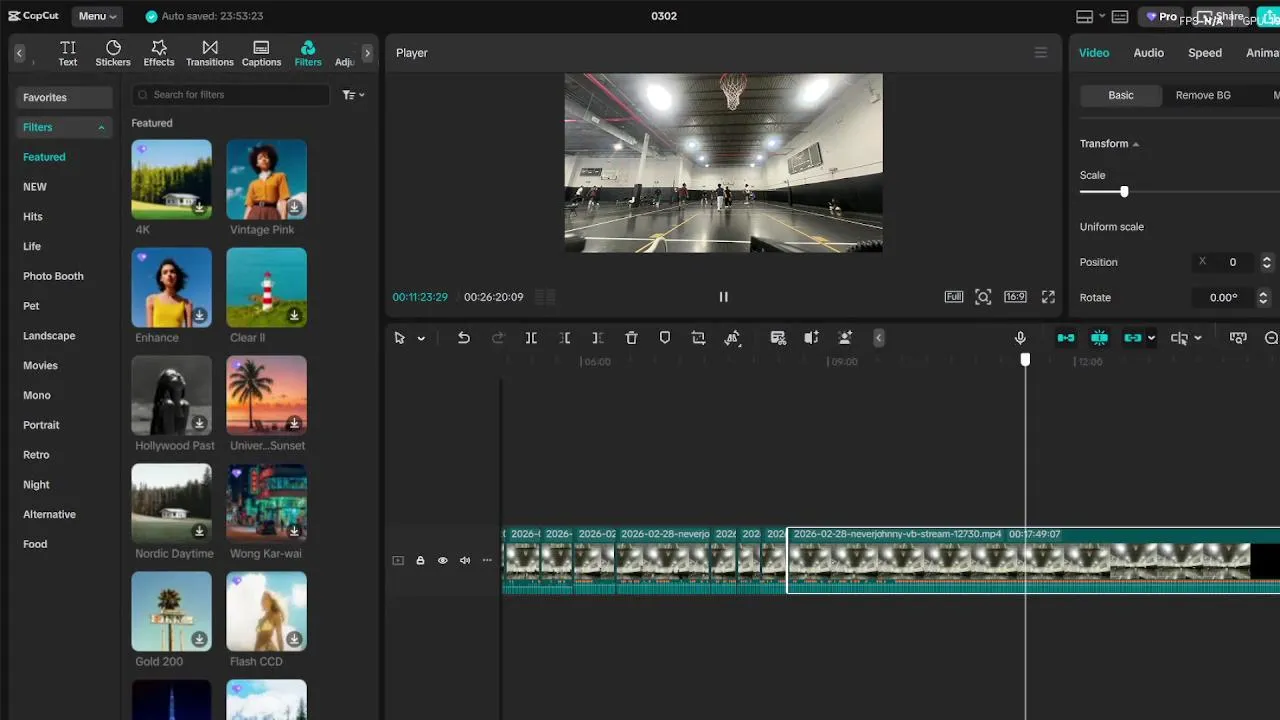Open the filter sort dropdown
1280x720 pixels.
[x=353, y=95]
